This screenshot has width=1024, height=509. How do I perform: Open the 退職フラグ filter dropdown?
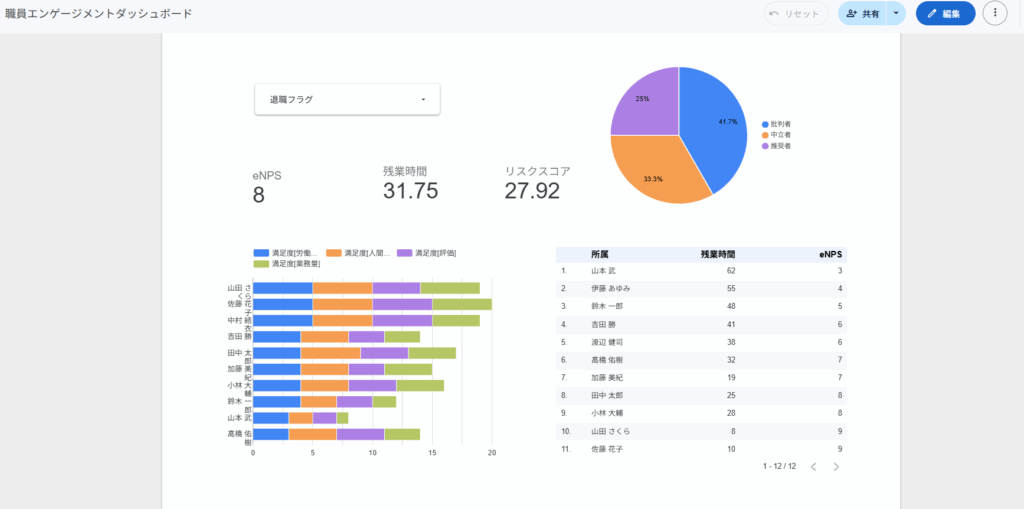(347, 99)
